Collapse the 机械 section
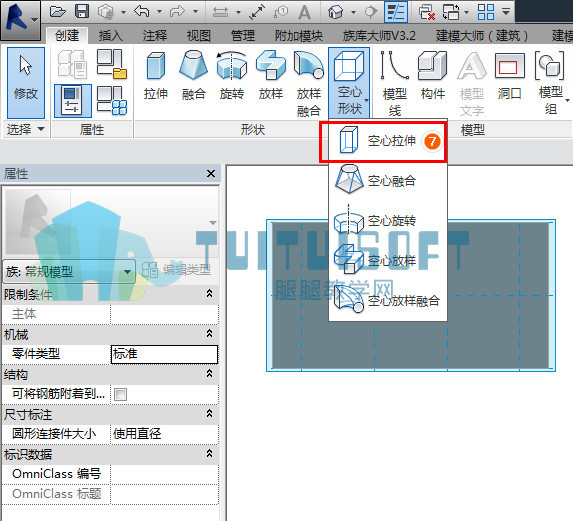 (209, 334)
